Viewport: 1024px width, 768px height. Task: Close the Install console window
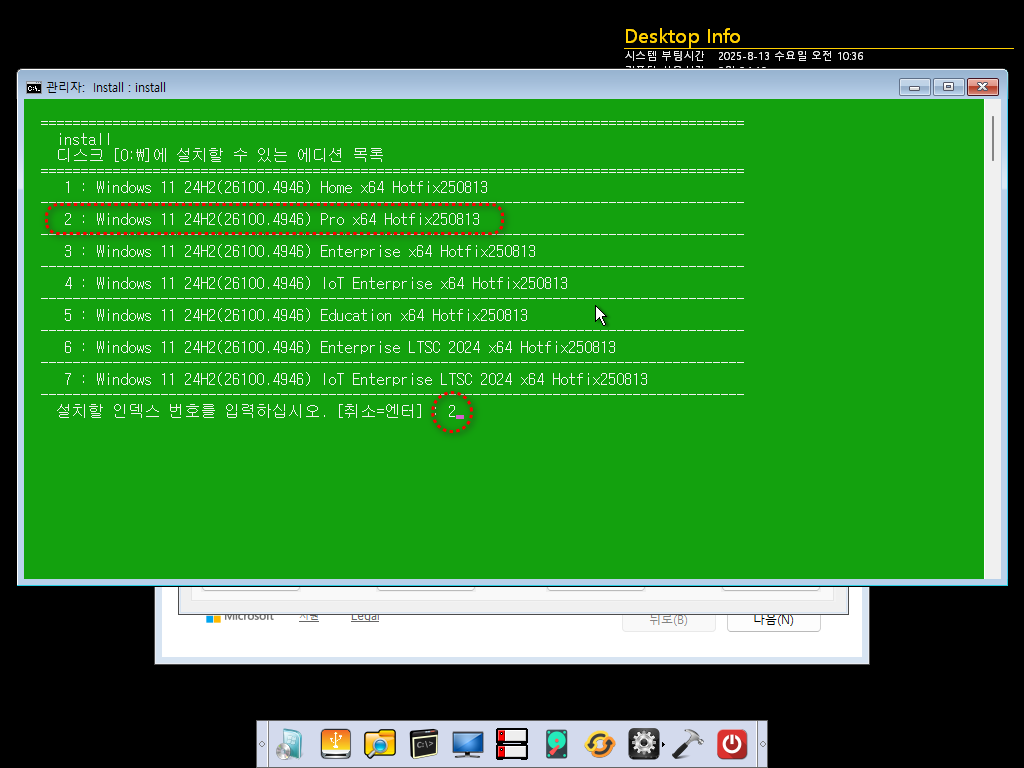coord(983,87)
